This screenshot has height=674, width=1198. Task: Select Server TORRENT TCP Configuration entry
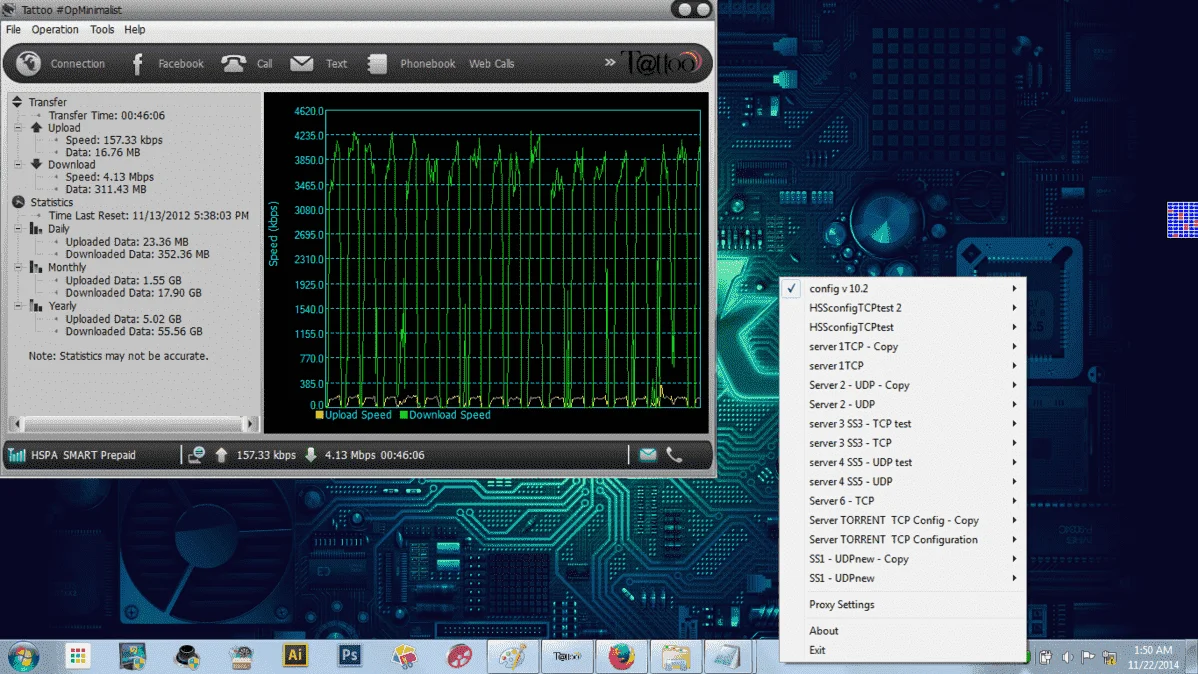[x=902, y=540]
